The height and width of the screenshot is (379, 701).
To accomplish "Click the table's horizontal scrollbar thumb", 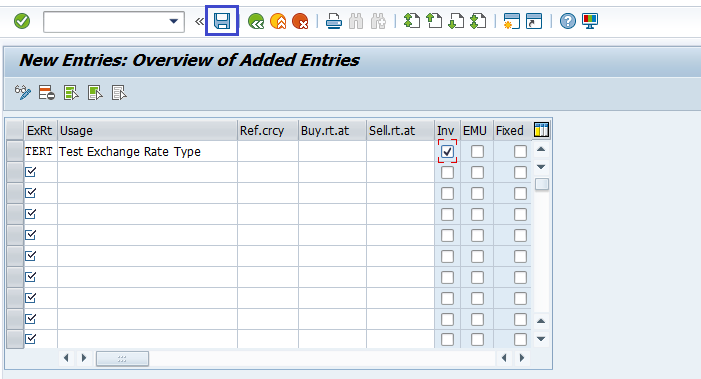I will pyautogui.click(x=122, y=358).
